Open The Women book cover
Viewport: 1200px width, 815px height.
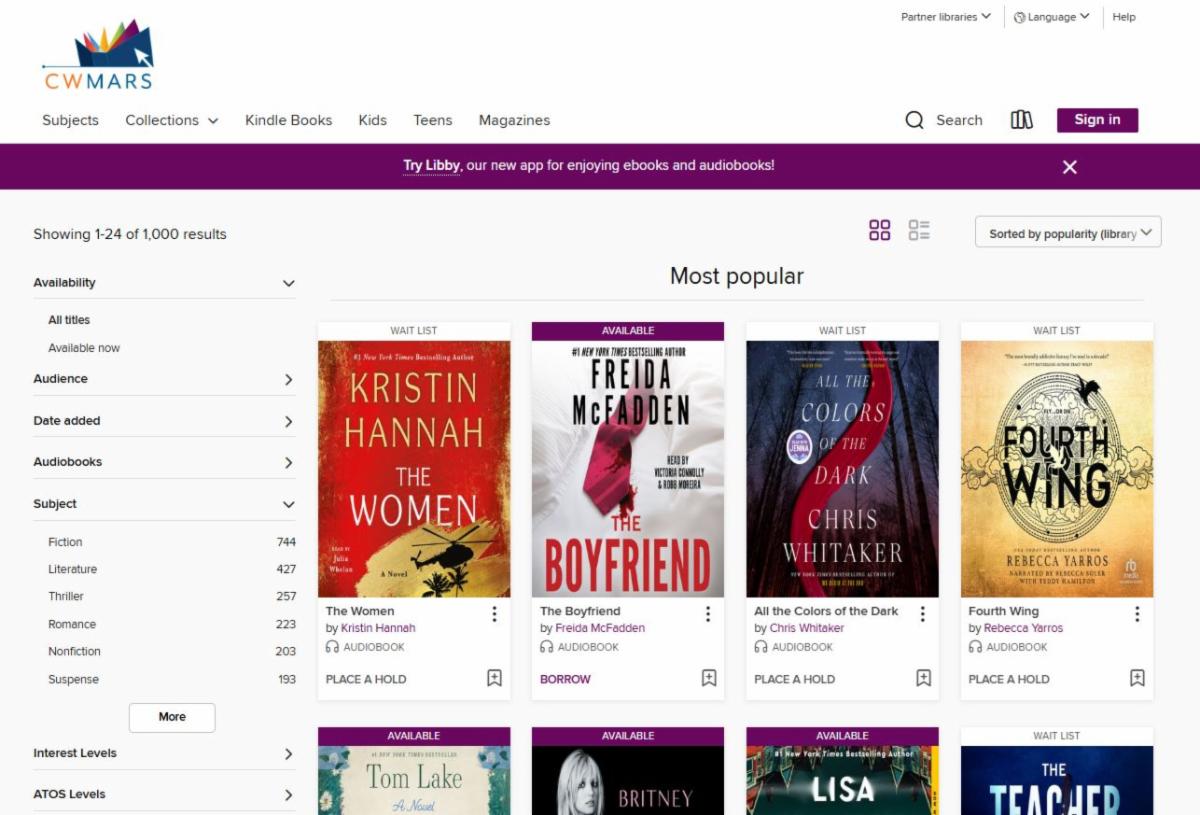[x=414, y=469]
